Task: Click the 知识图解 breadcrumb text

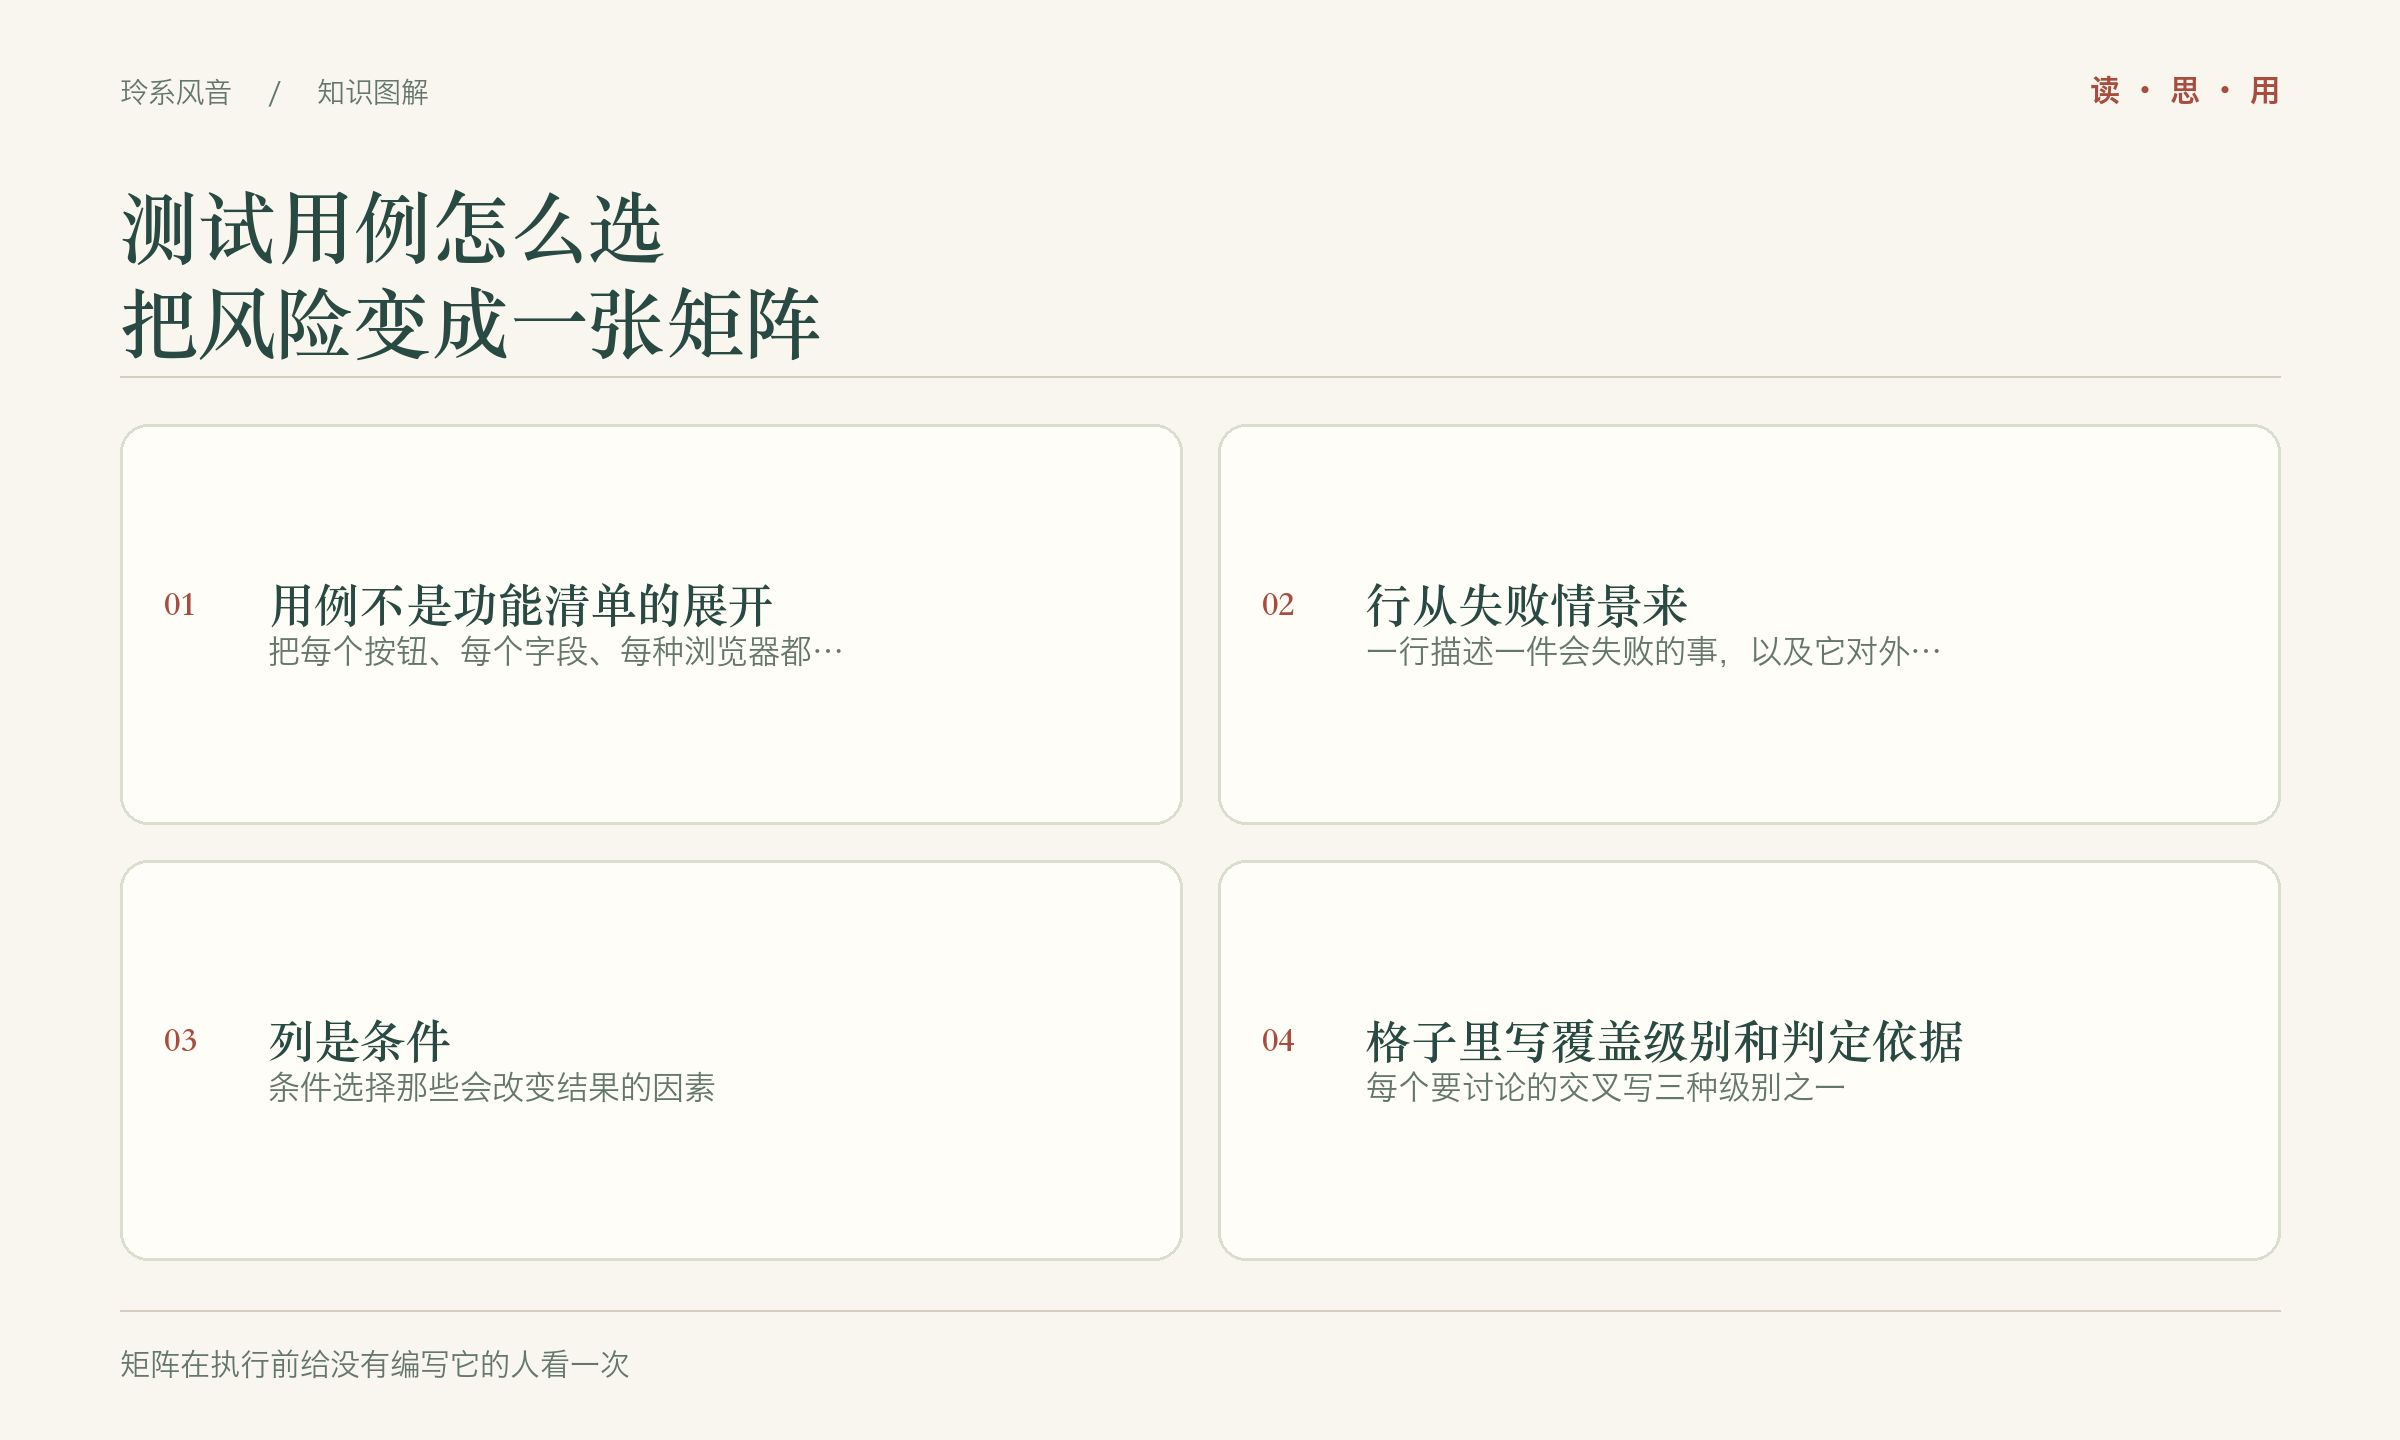Action: pyautogui.click(x=373, y=92)
